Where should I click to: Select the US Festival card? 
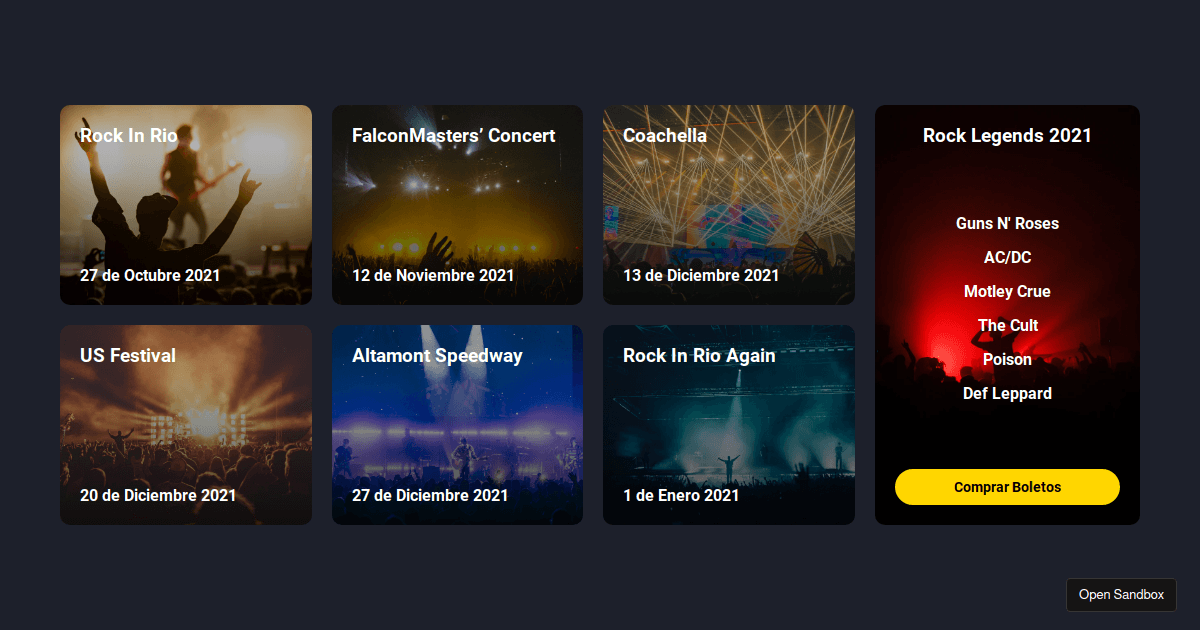point(185,425)
